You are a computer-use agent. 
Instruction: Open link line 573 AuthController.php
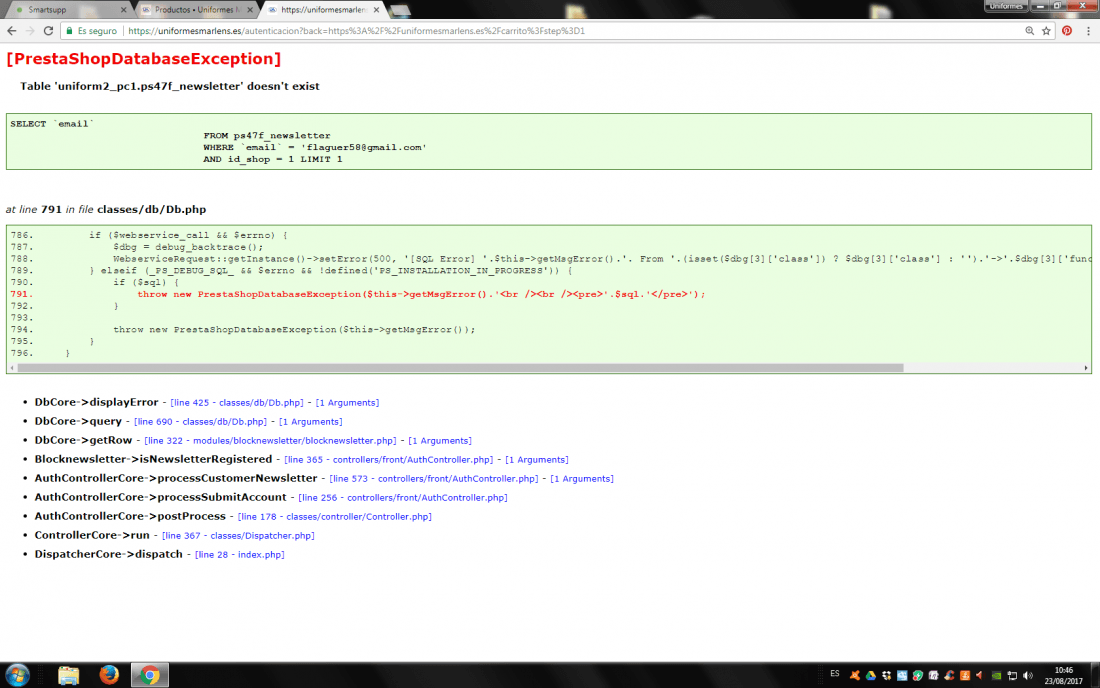pos(434,478)
